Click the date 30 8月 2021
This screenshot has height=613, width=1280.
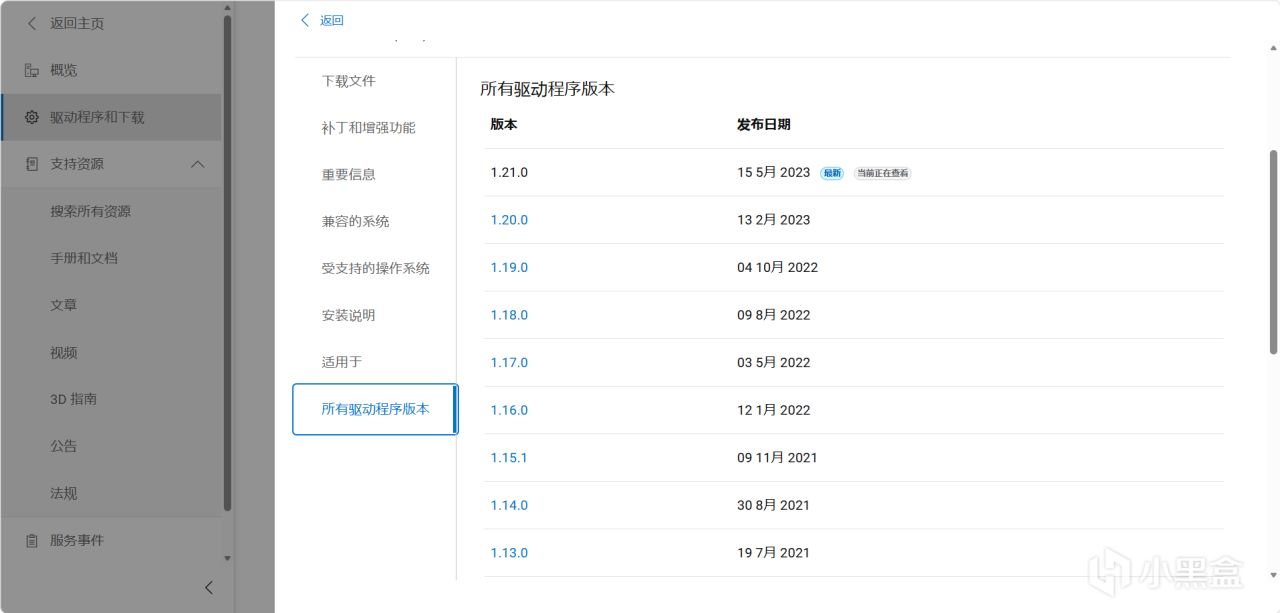point(773,505)
